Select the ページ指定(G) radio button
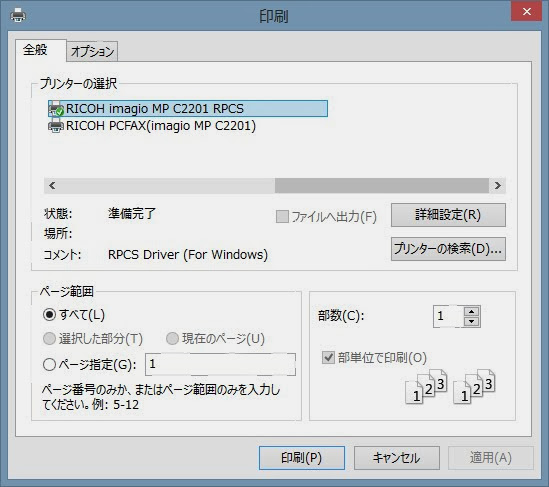The width and height of the screenshot is (549, 487). click(49, 364)
